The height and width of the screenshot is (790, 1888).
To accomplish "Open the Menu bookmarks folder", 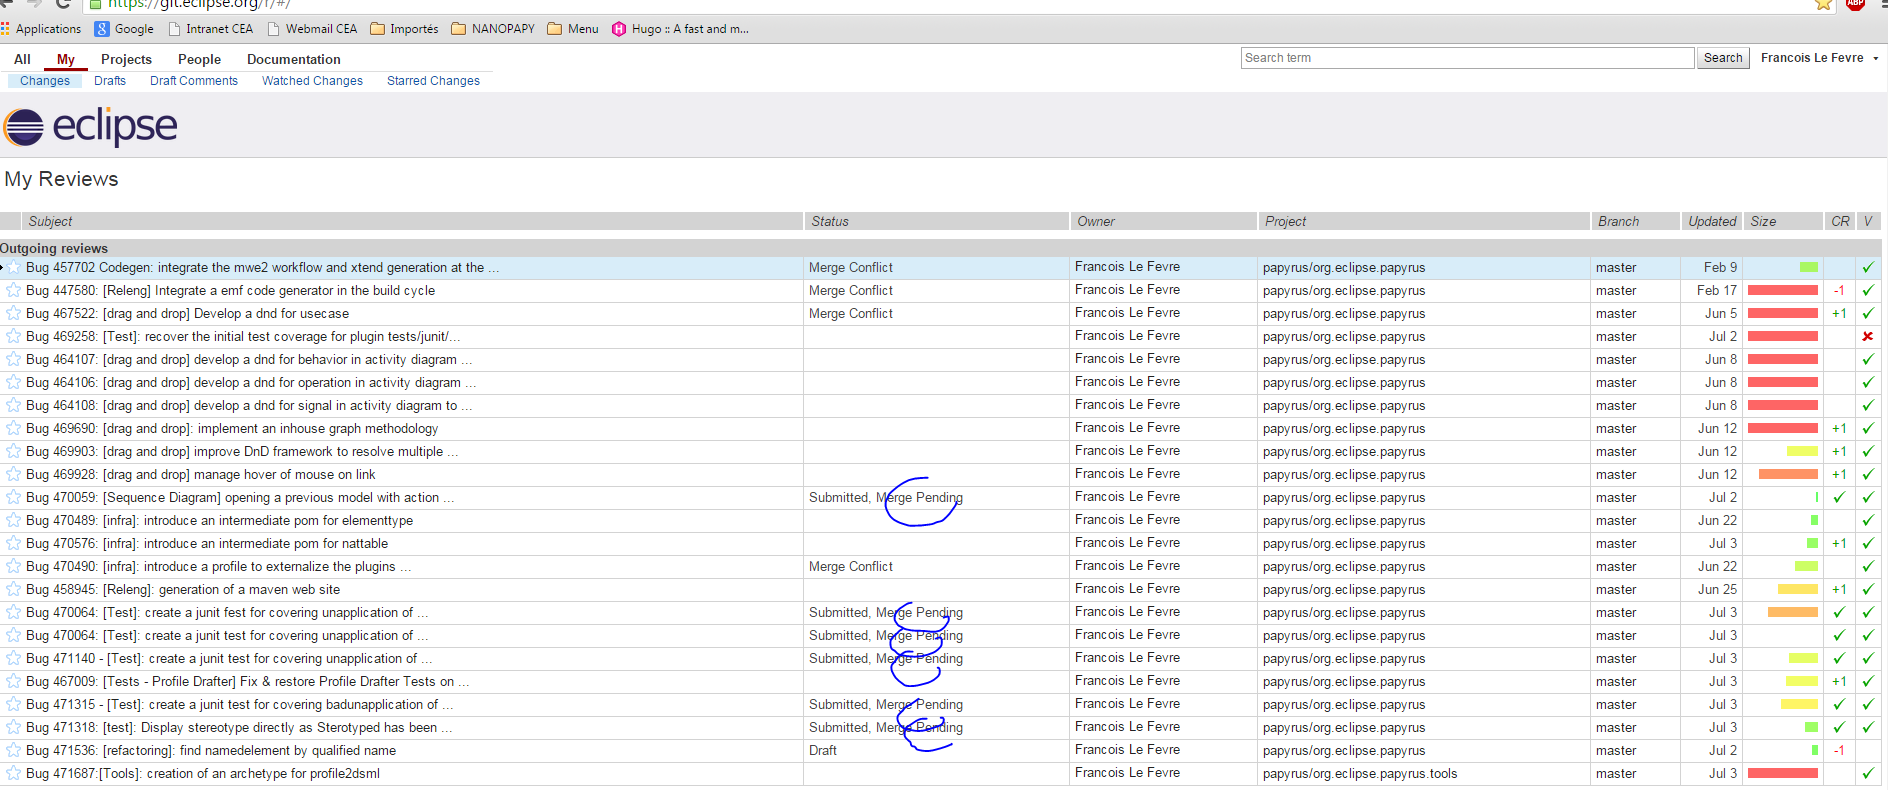I will click(573, 29).
